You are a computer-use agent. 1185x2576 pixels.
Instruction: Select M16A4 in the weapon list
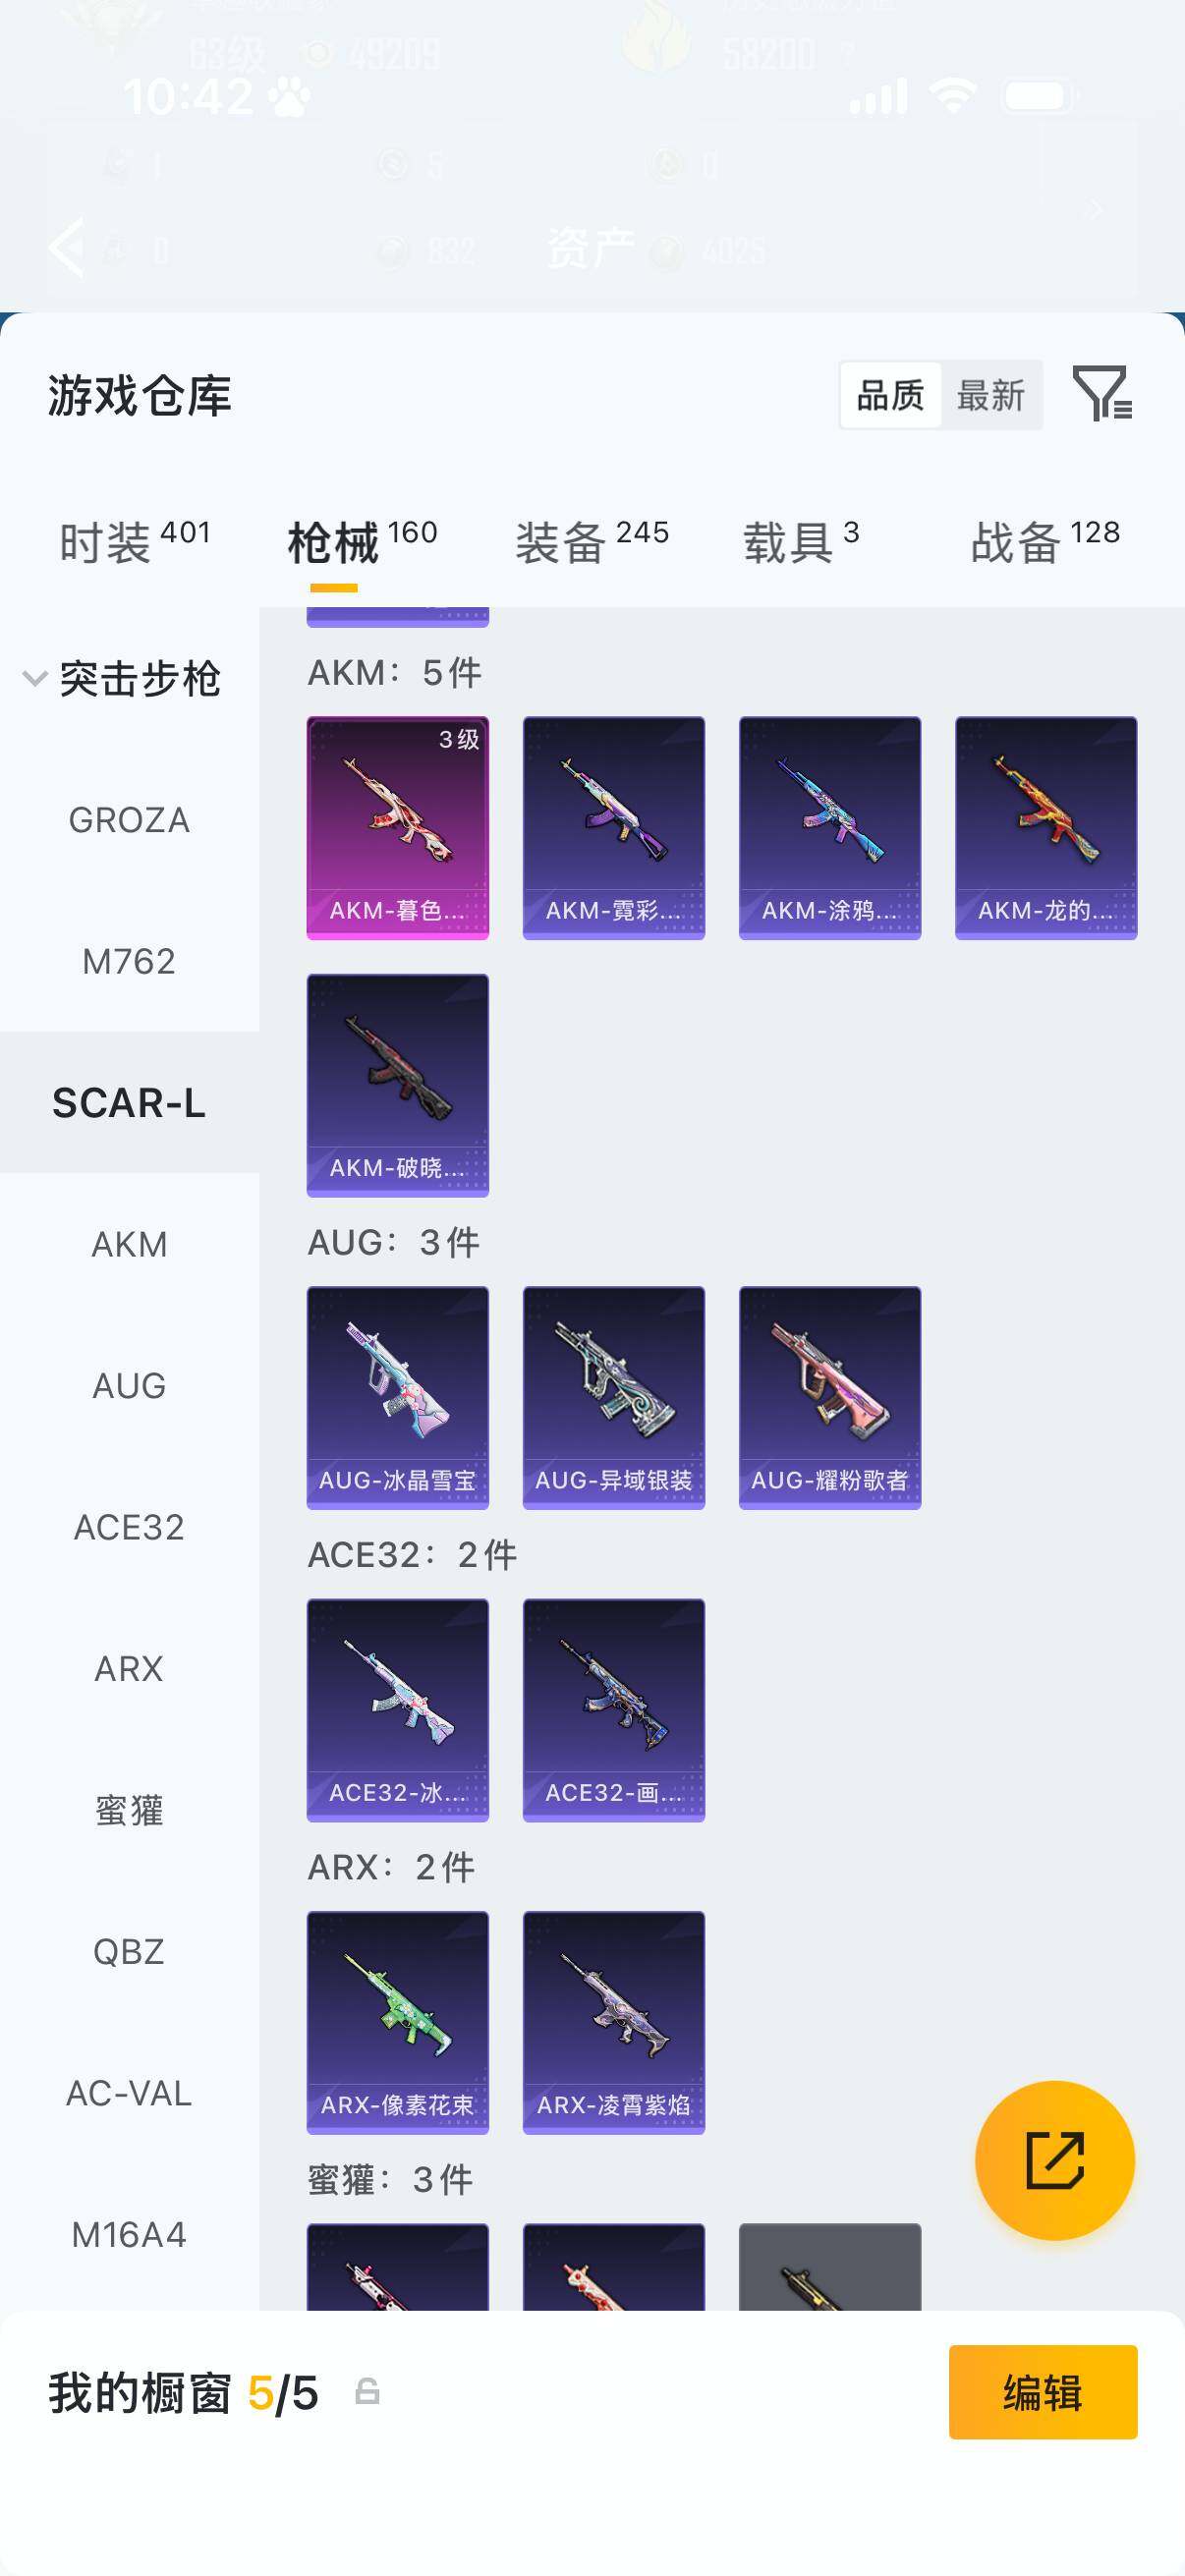pyautogui.click(x=129, y=2235)
